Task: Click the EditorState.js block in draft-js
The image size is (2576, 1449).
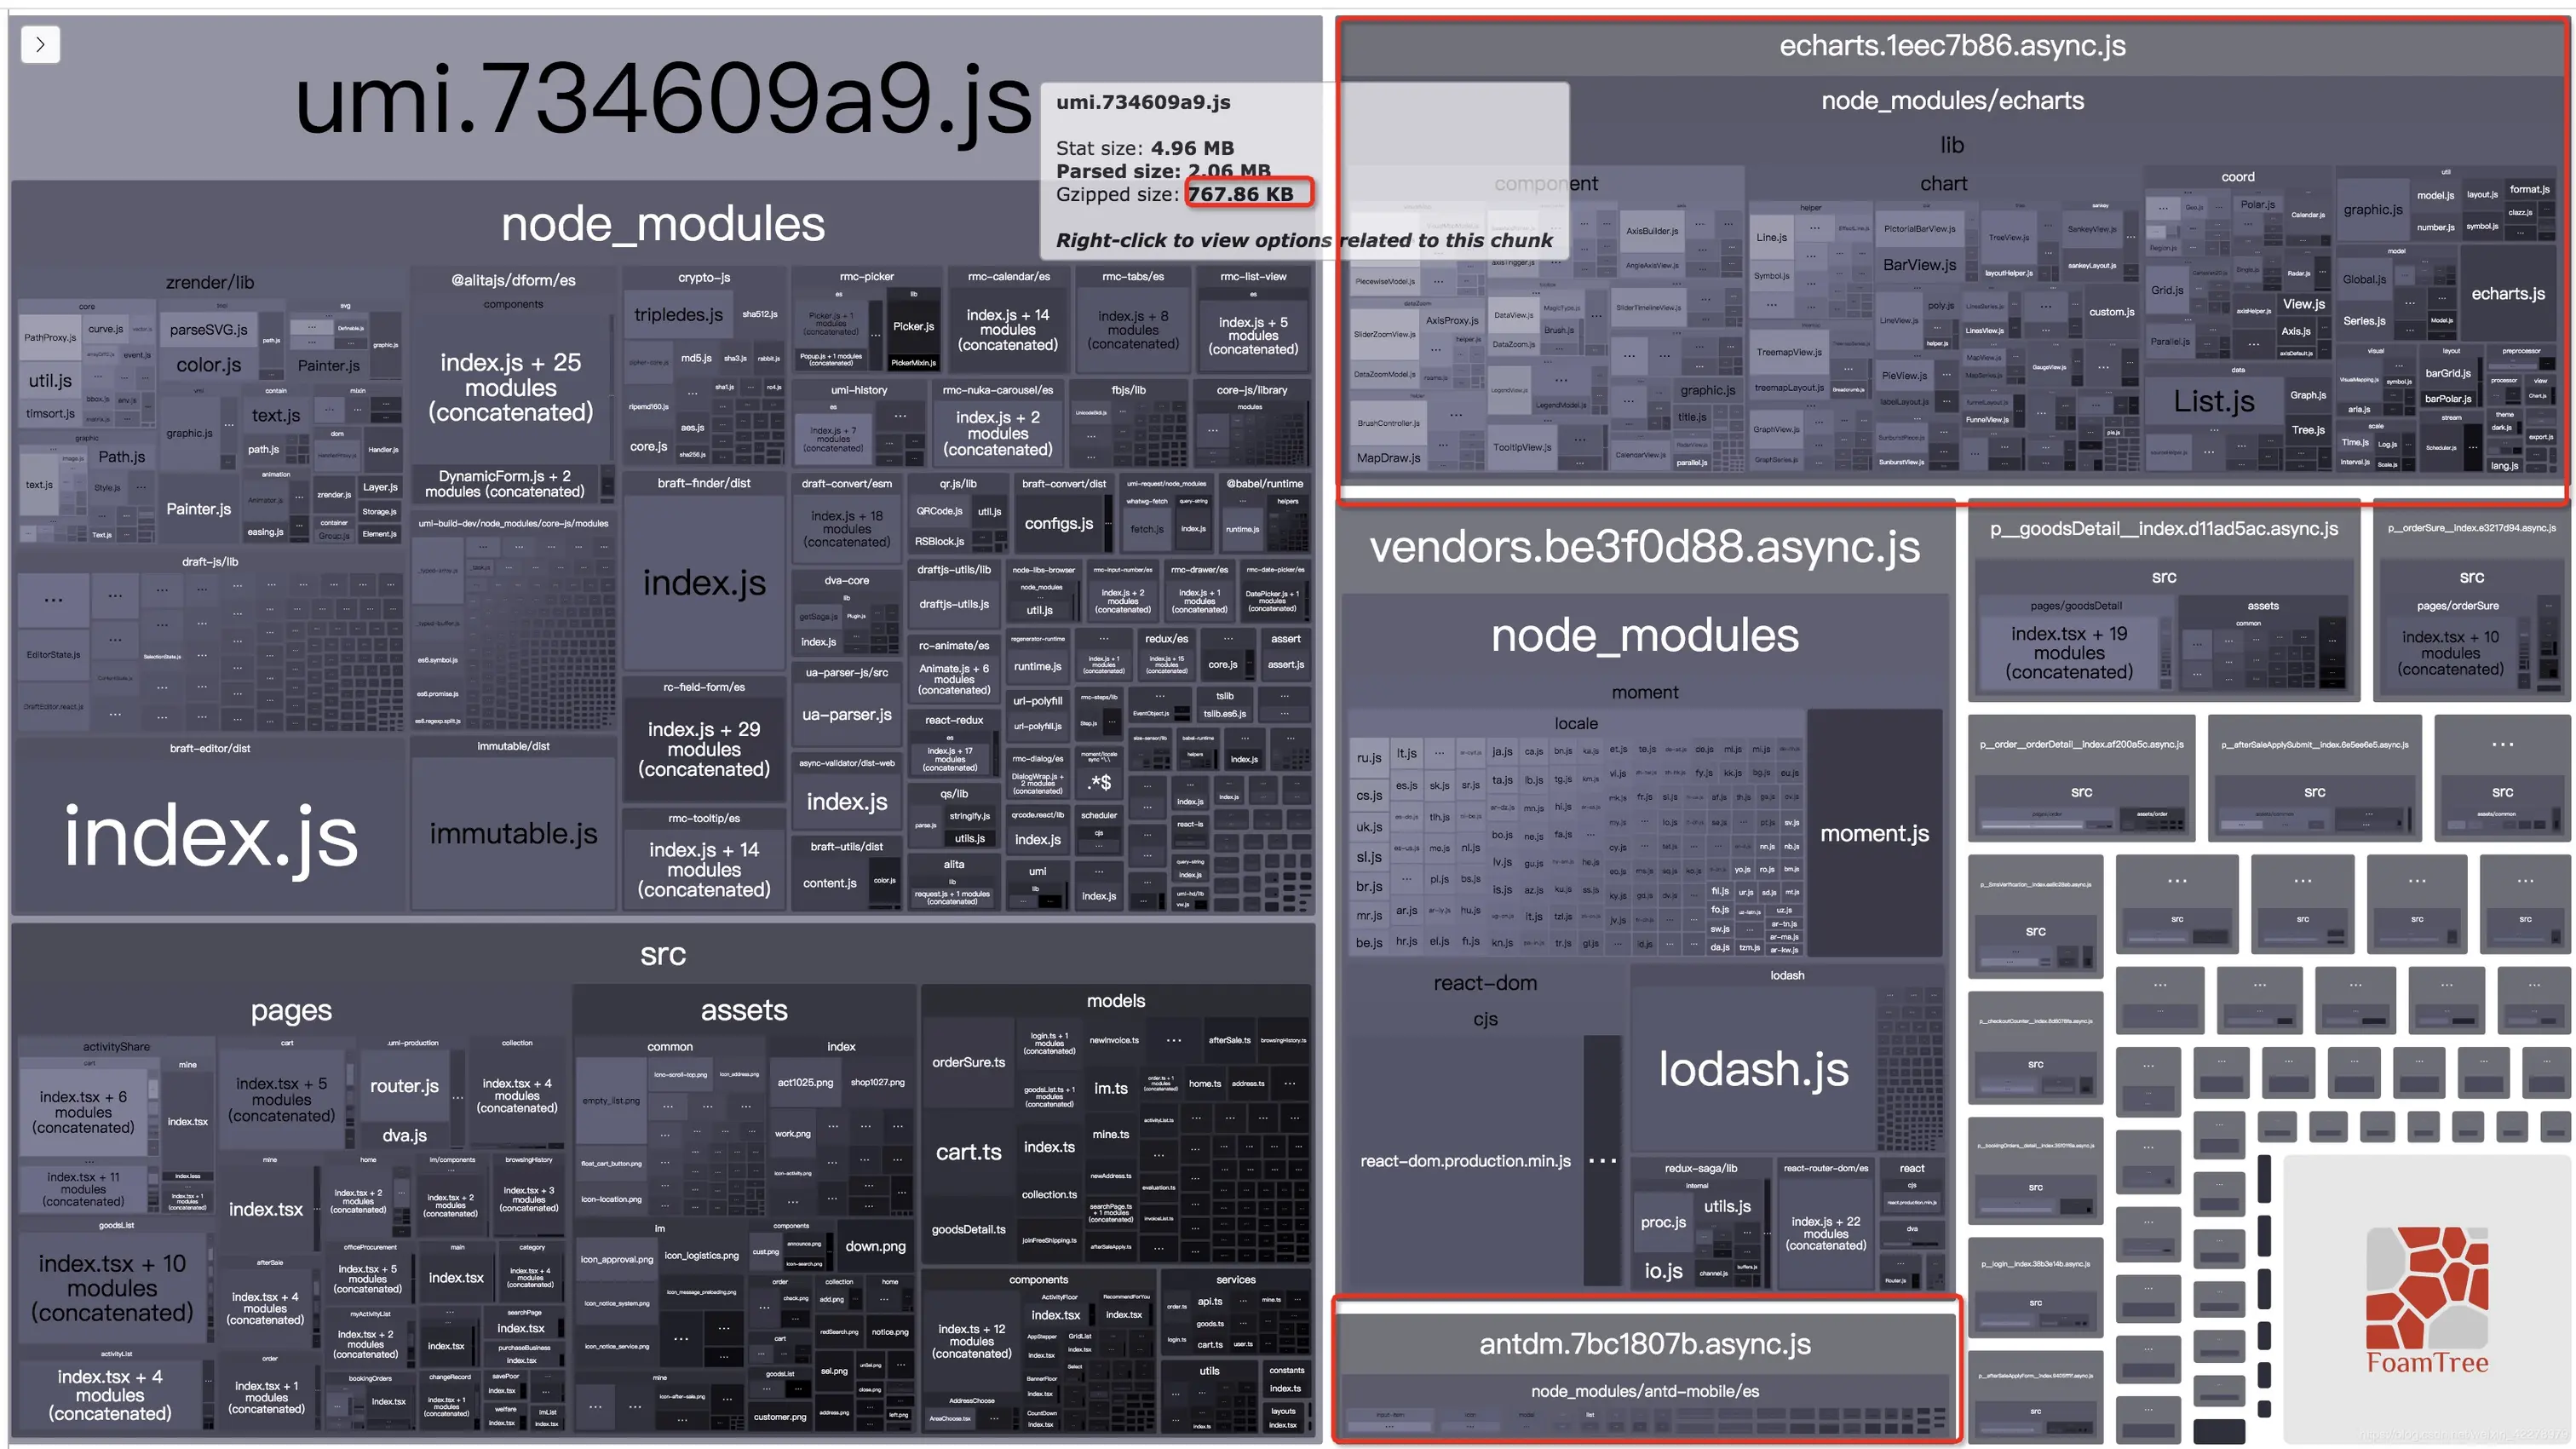Action: (53, 655)
